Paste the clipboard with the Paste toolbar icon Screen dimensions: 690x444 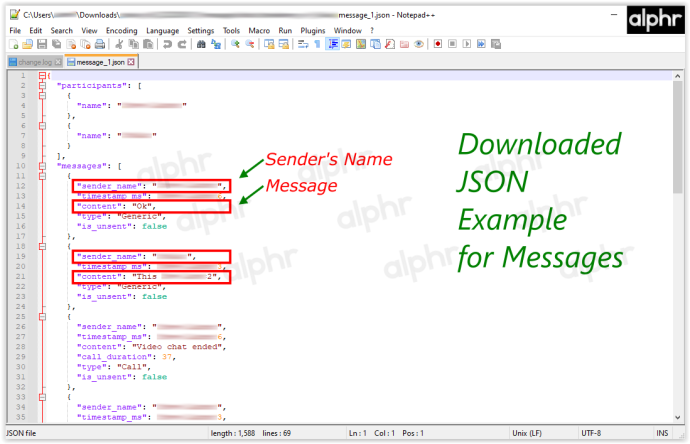point(148,44)
